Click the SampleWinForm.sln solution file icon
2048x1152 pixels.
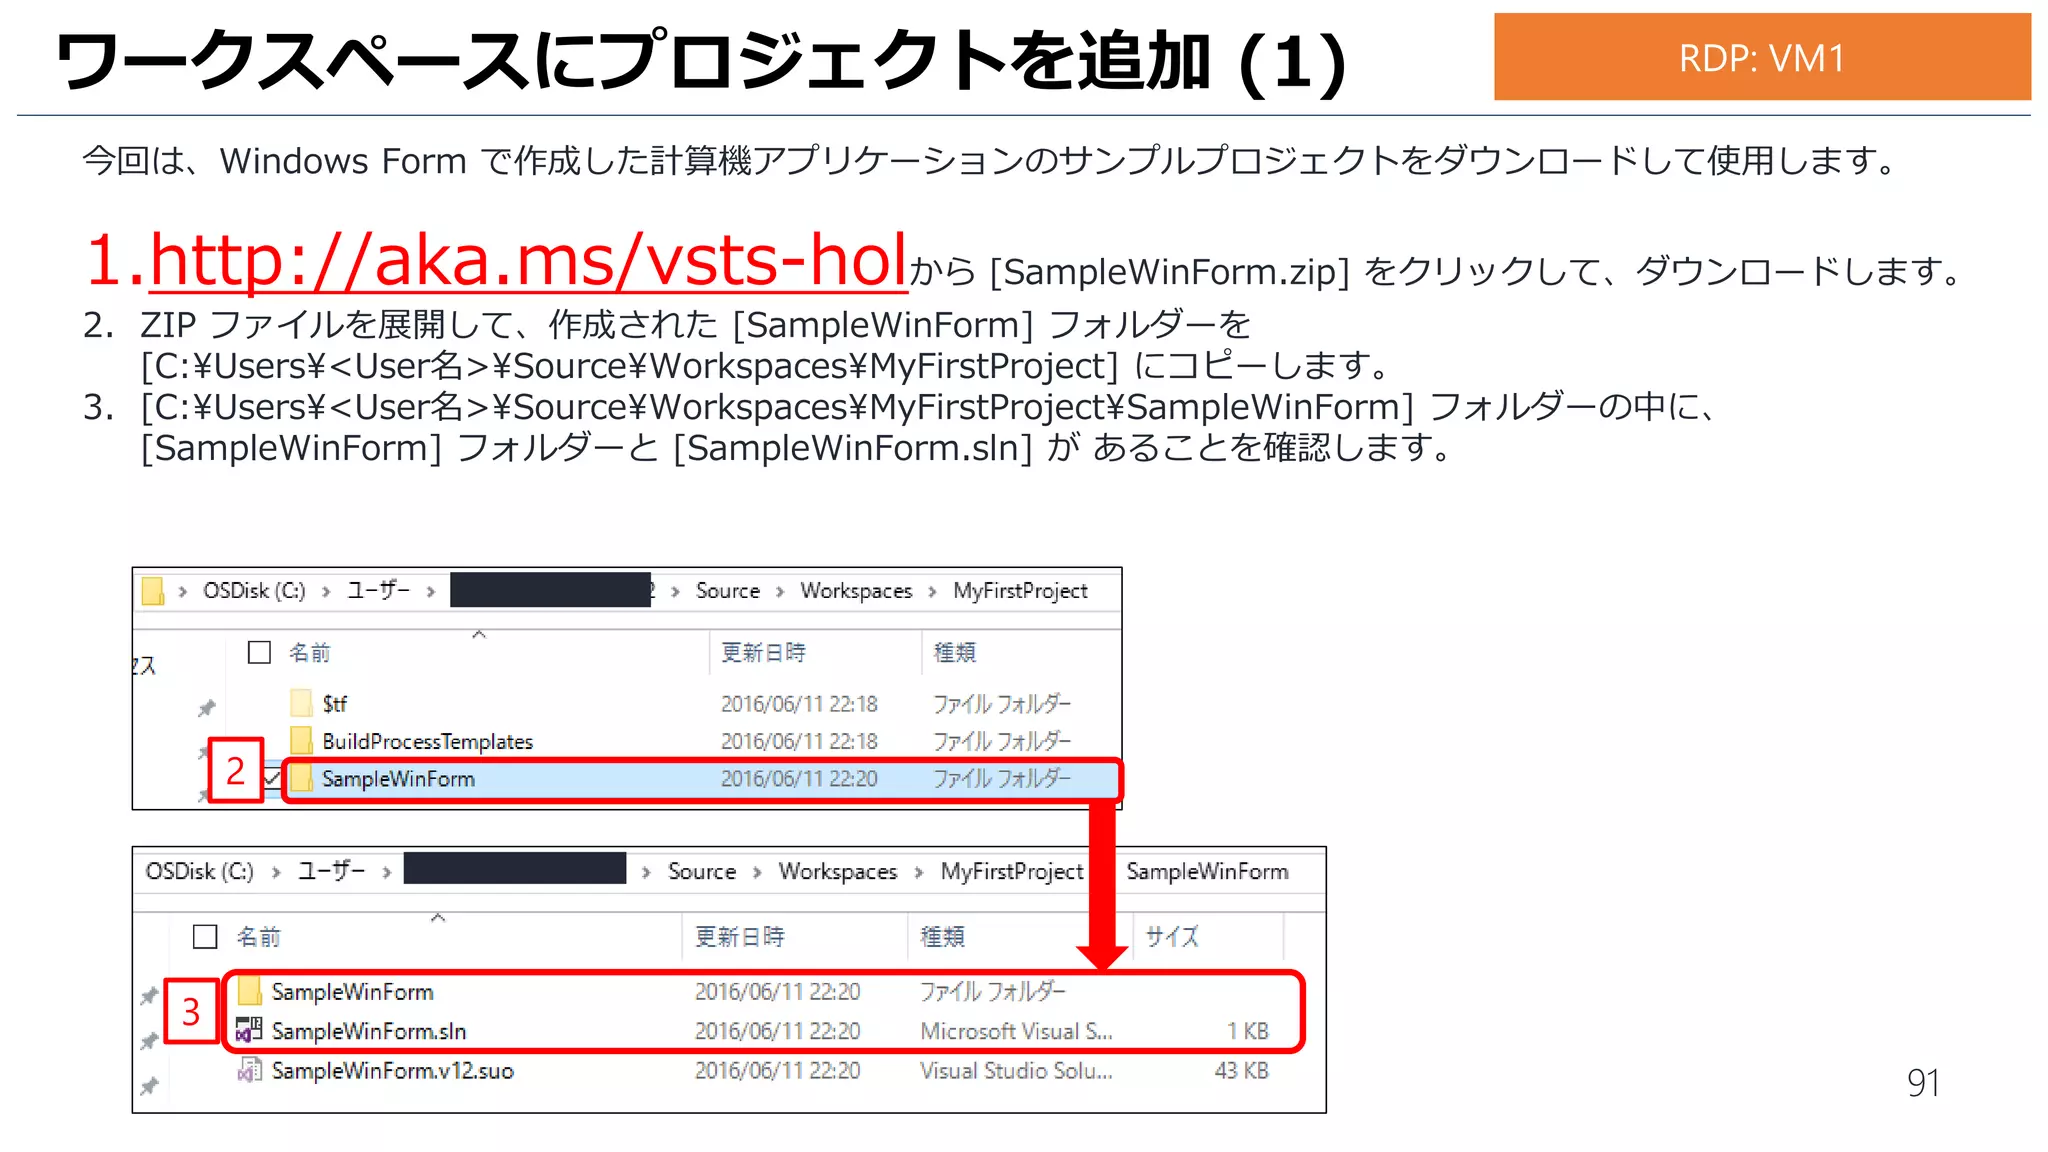[249, 1030]
